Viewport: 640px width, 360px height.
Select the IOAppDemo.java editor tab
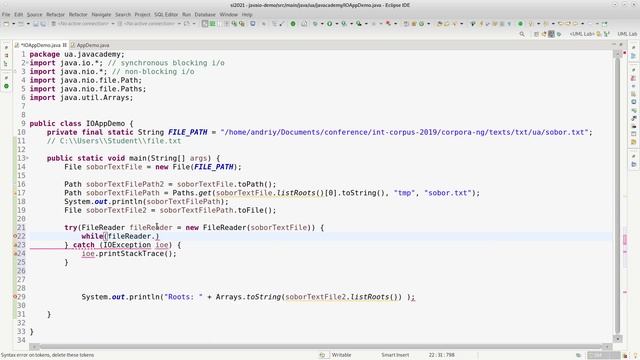point(40,45)
